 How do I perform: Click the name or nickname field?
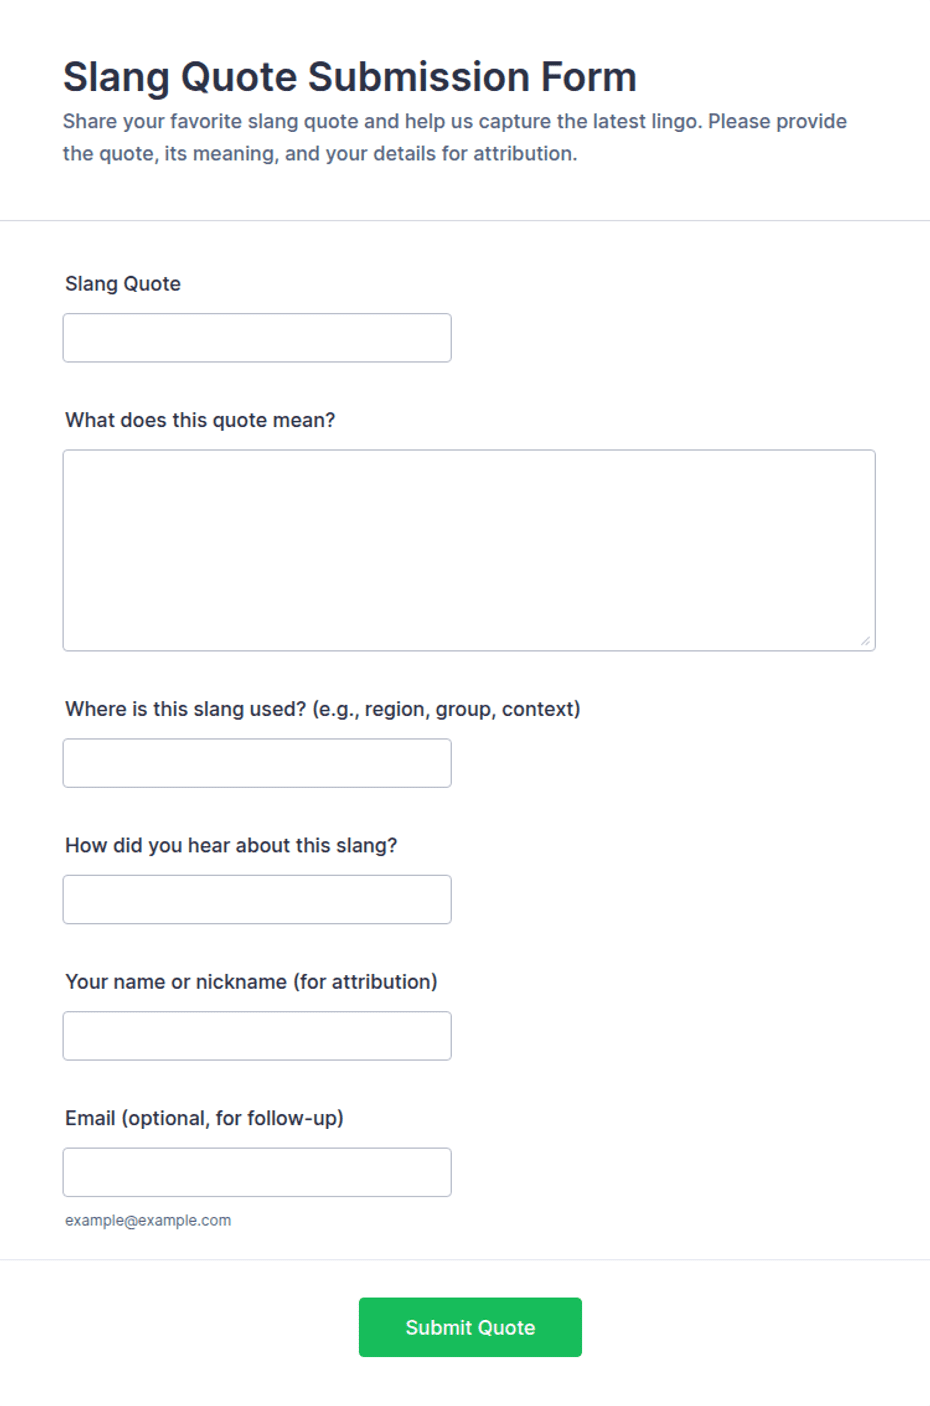point(257,1036)
